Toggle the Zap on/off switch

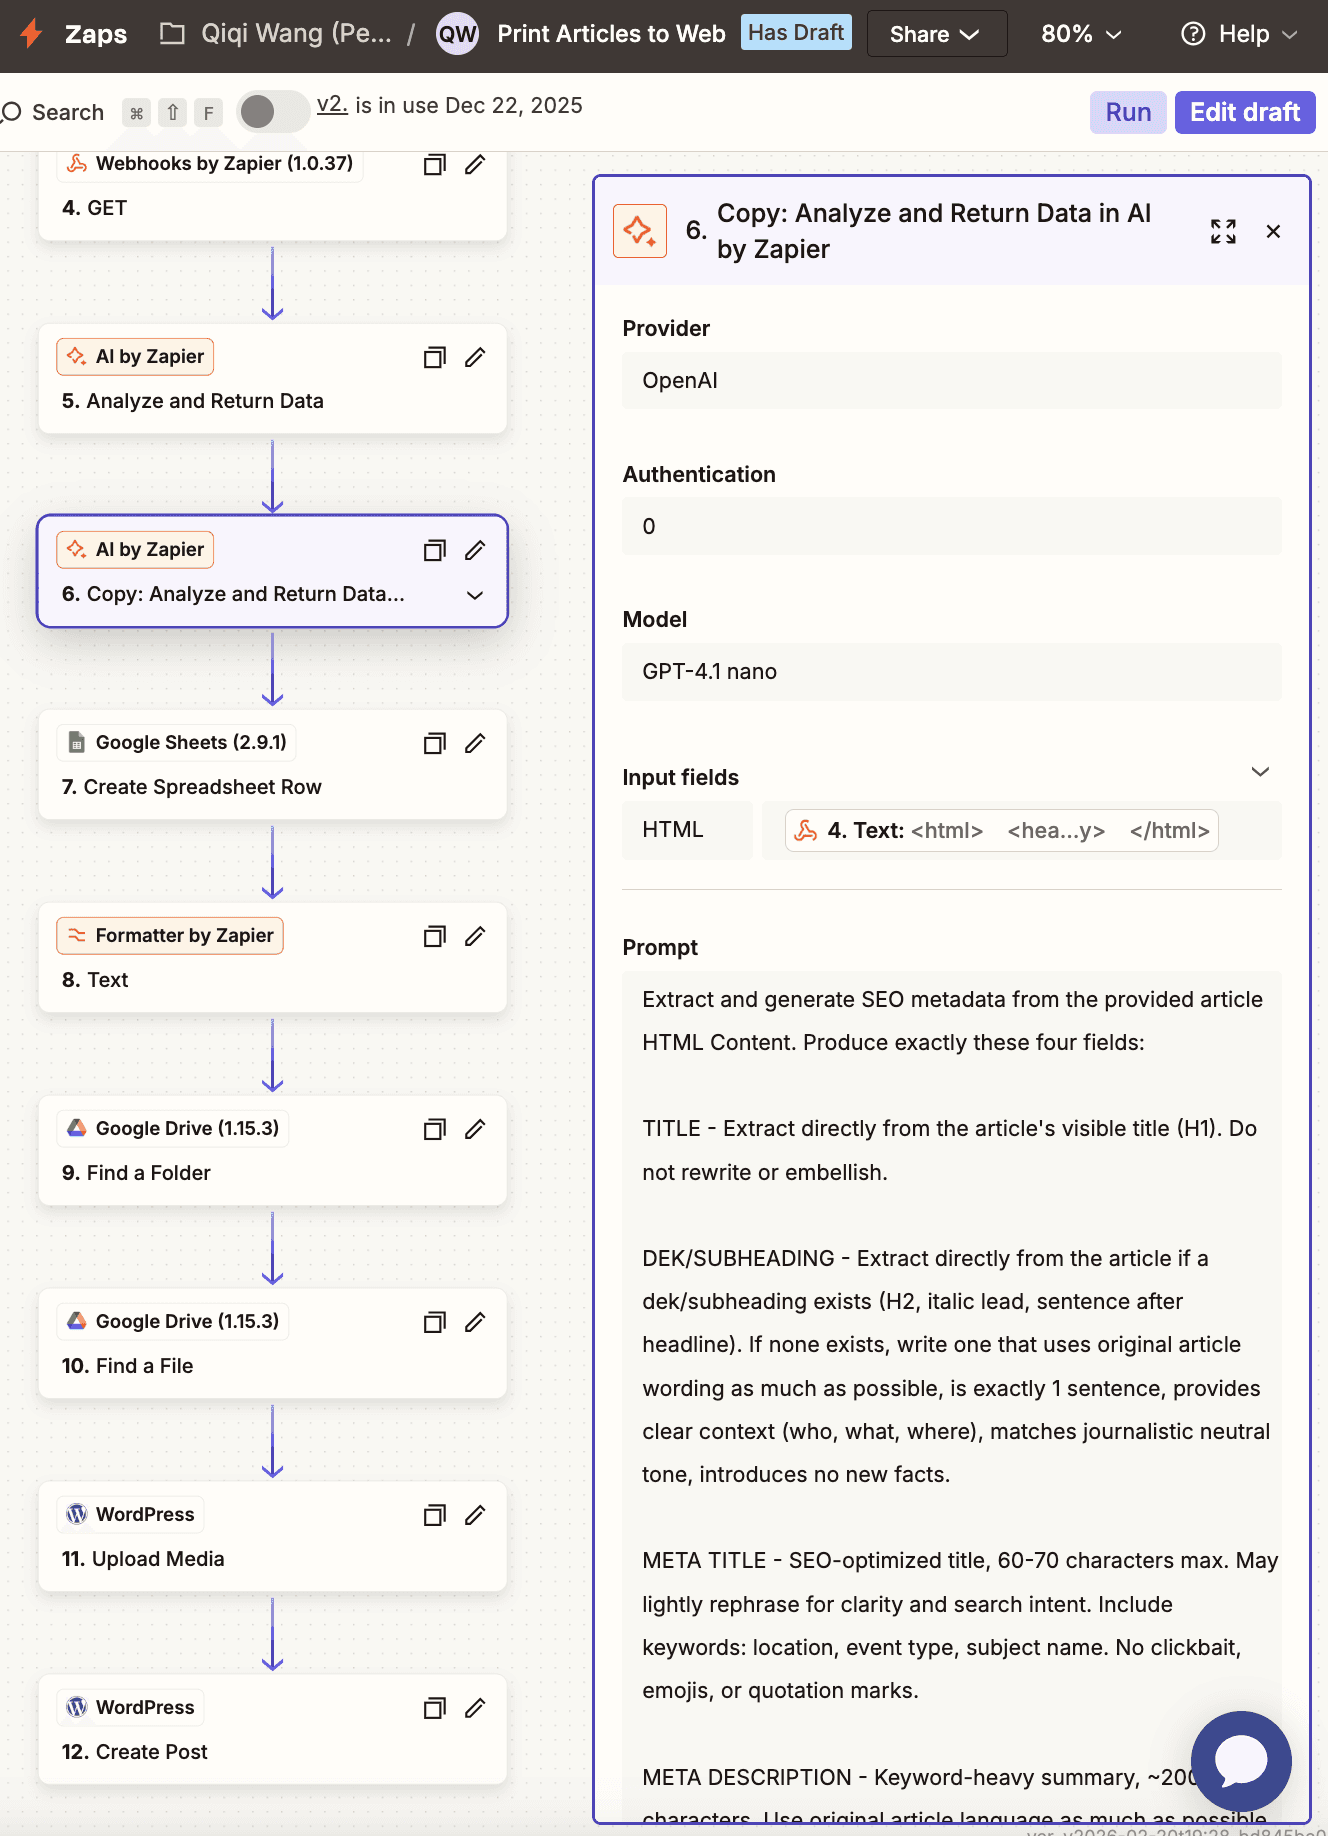click(273, 111)
